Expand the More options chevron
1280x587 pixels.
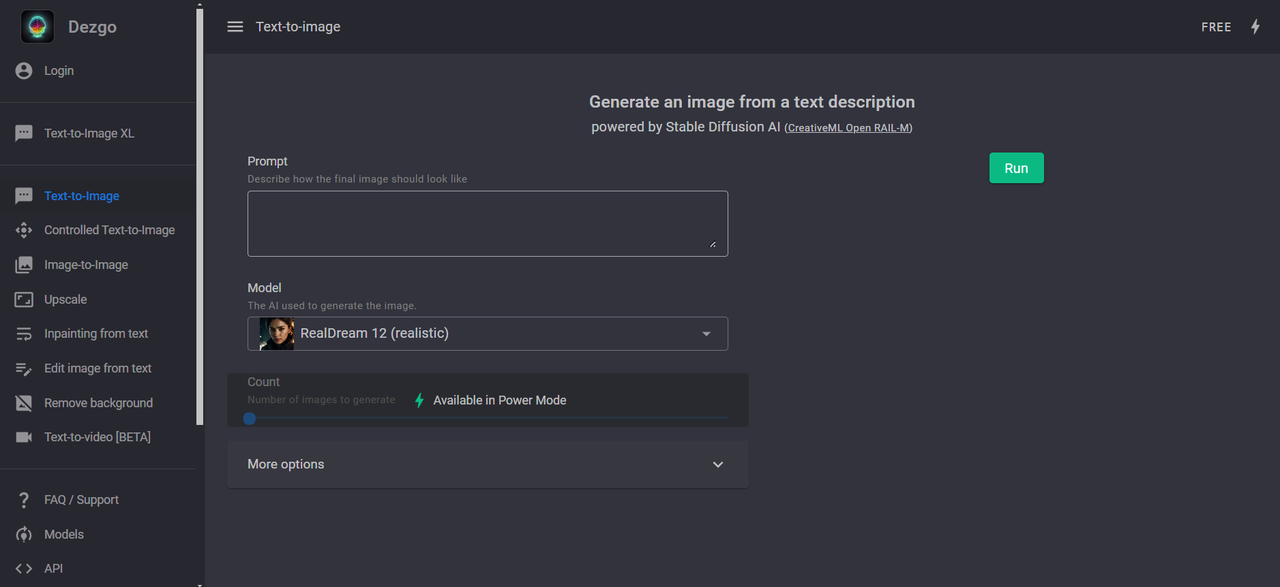[717, 464]
